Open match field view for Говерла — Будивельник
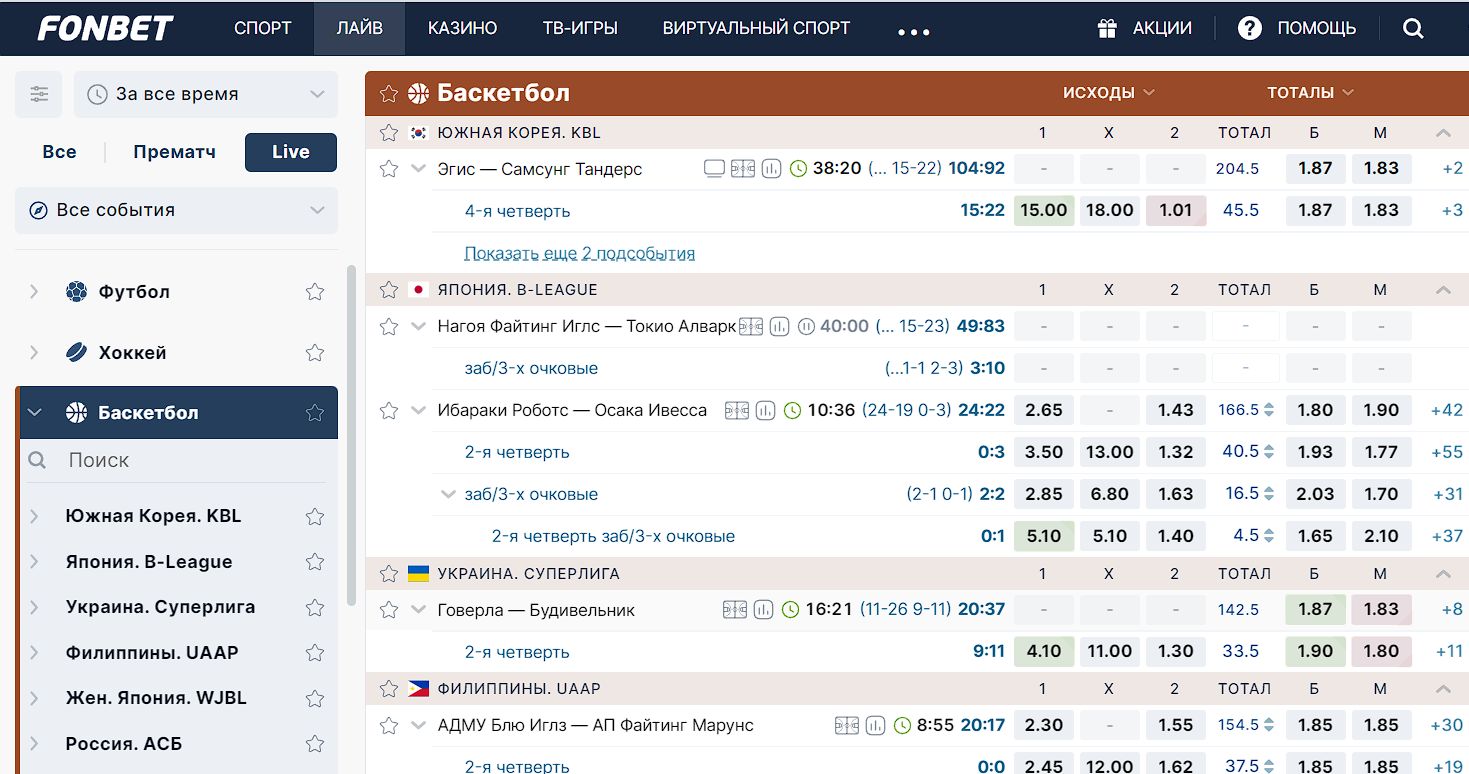This screenshot has width=1469, height=774. click(x=734, y=609)
